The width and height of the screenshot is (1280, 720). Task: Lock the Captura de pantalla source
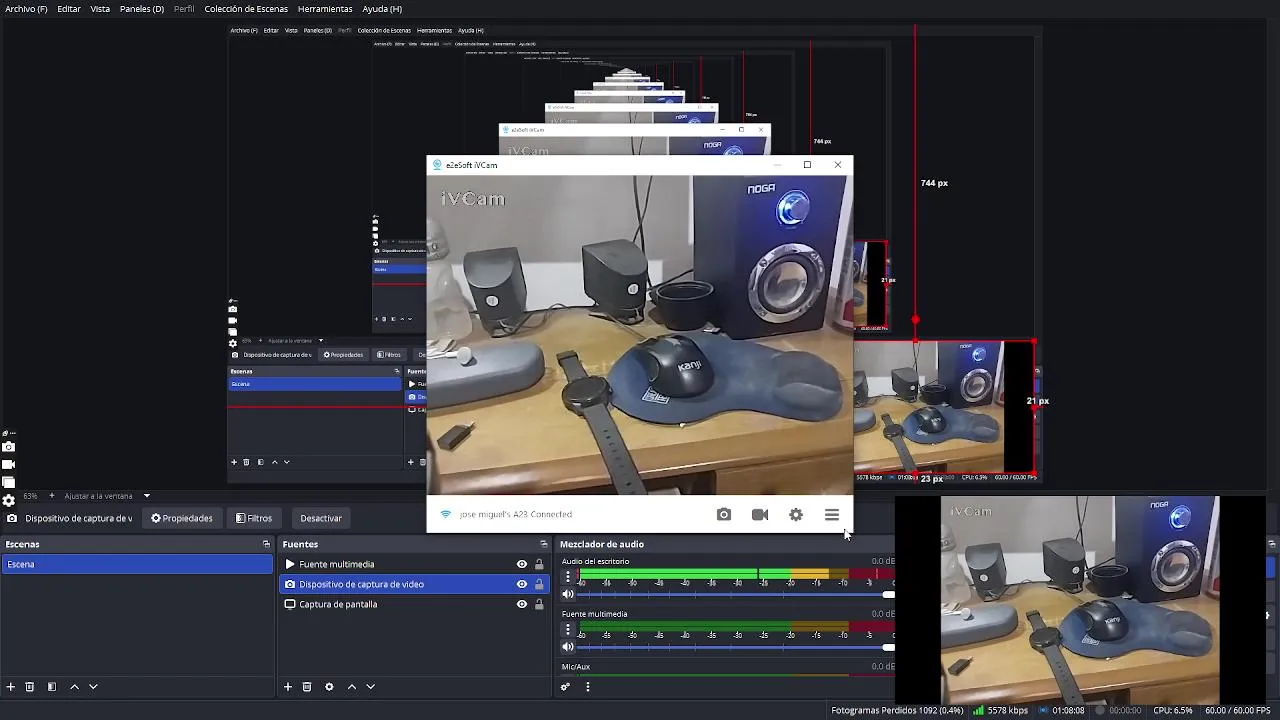click(x=539, y=604)
